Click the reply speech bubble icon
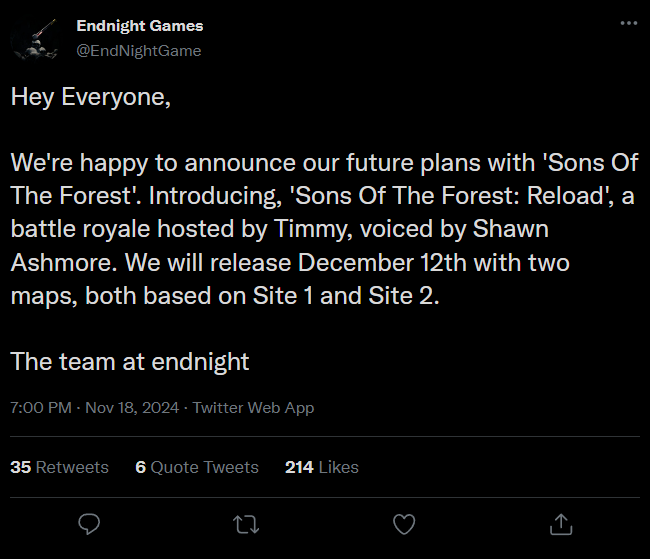The width and height of the screenshot is (650, 559). point(89,523)
